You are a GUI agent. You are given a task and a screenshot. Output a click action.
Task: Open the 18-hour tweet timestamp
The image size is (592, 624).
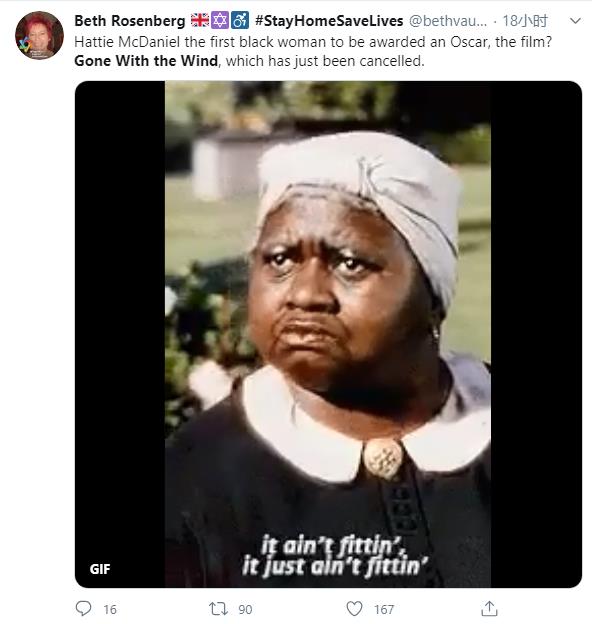[525, 21]
